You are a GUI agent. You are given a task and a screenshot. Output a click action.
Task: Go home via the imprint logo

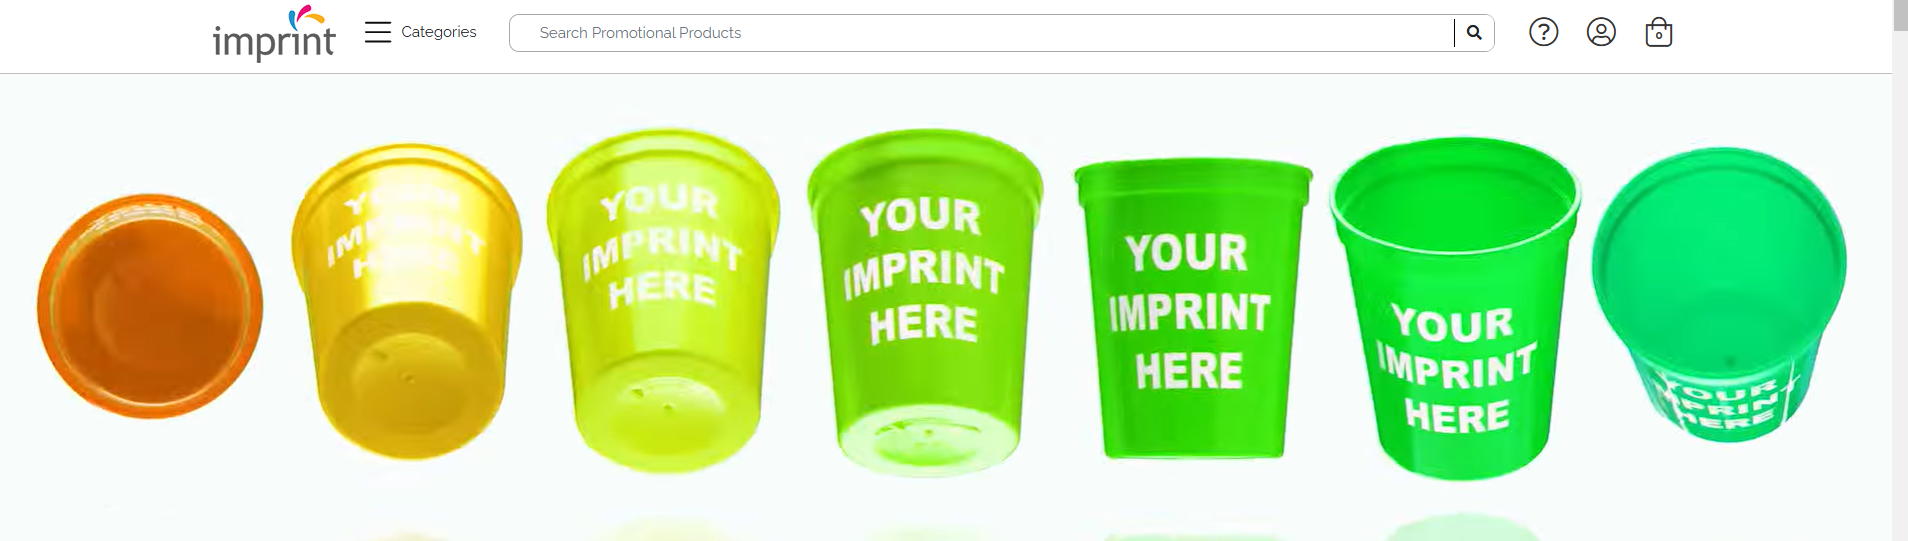[x=274, y=34]
